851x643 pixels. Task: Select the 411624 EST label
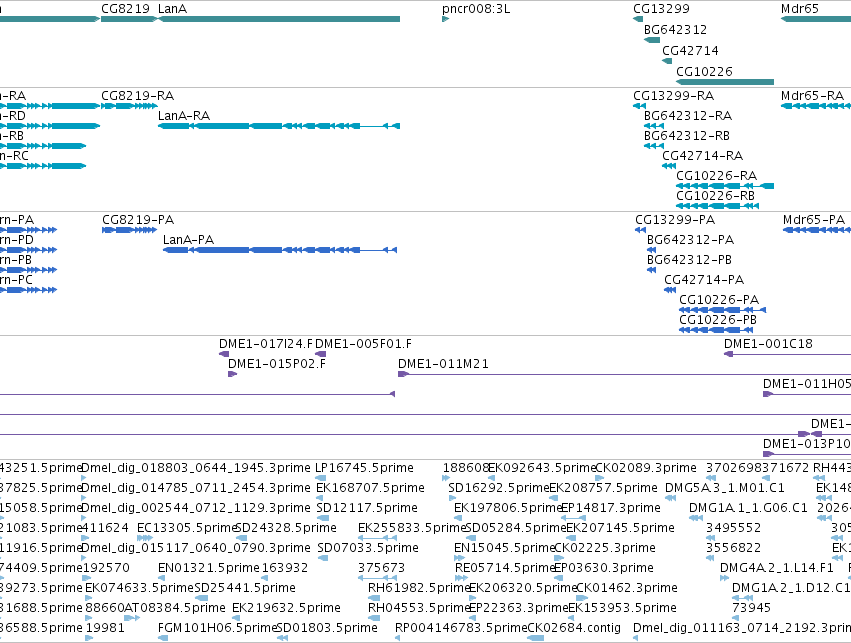(105, 528)
